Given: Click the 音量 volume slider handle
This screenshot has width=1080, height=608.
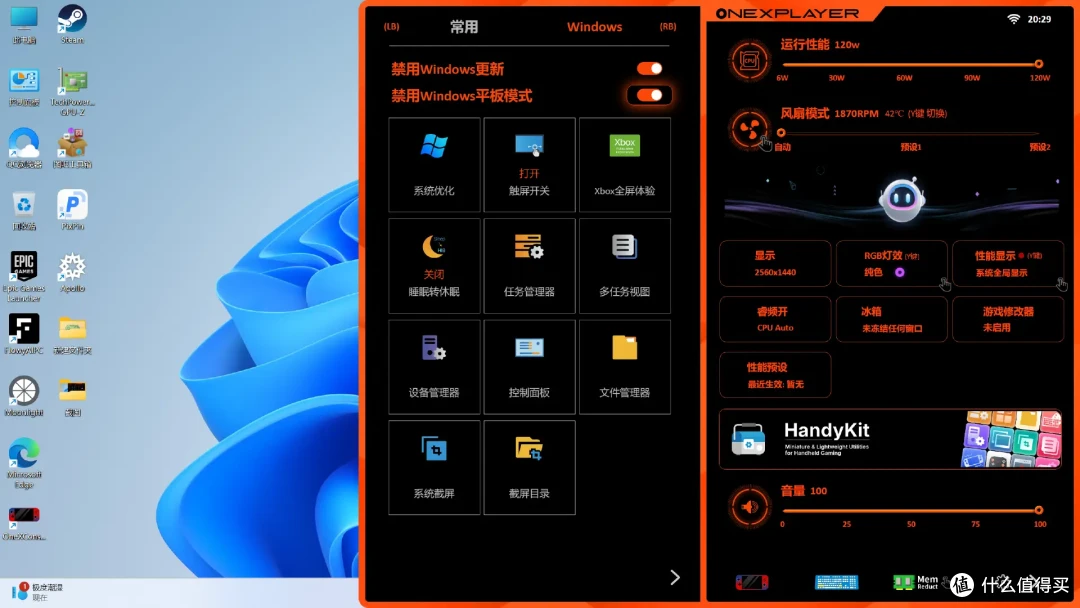Looking at the screenshot, I should tap(1038, 510).
